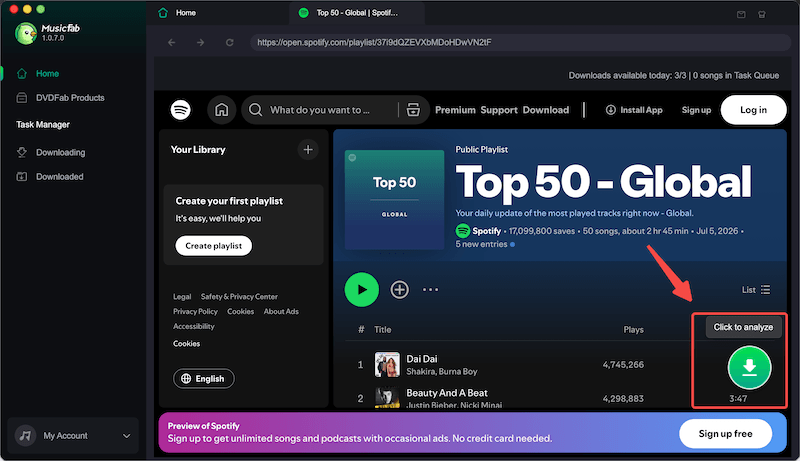Image resolution: width=800 pixels, height=461 pixels.
Task: Open the Legal footer link
Action: (182, 297)
